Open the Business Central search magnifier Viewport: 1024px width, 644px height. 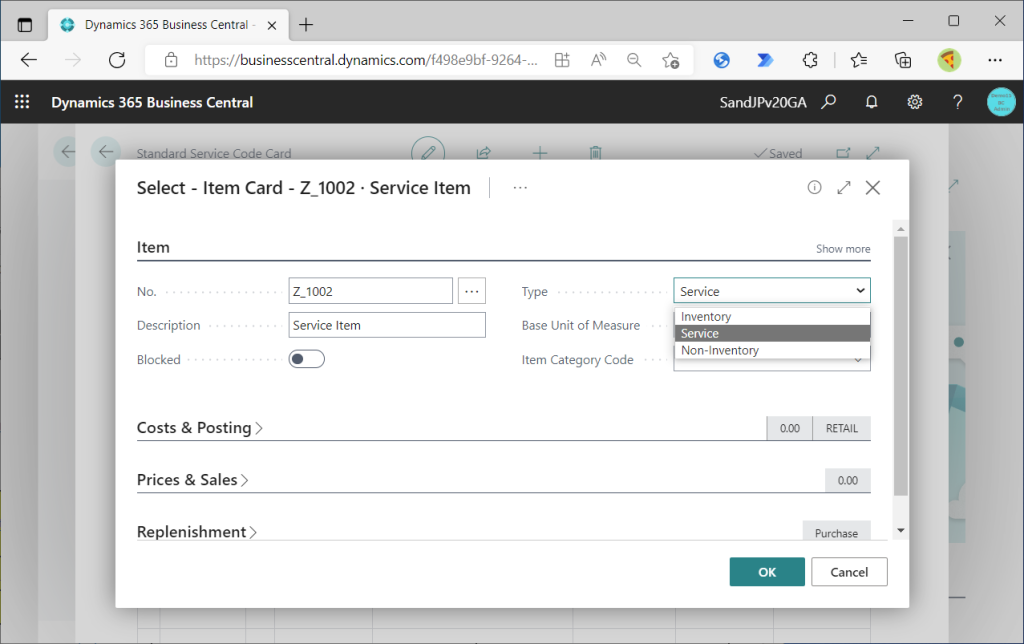pos(829,102)
